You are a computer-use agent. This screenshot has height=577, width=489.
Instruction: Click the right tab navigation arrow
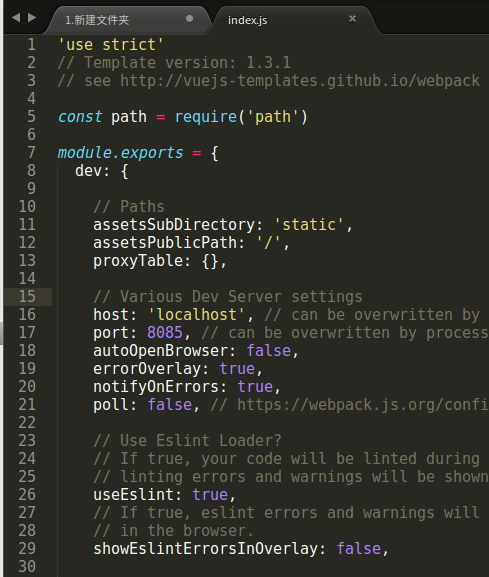pos(32,17)
